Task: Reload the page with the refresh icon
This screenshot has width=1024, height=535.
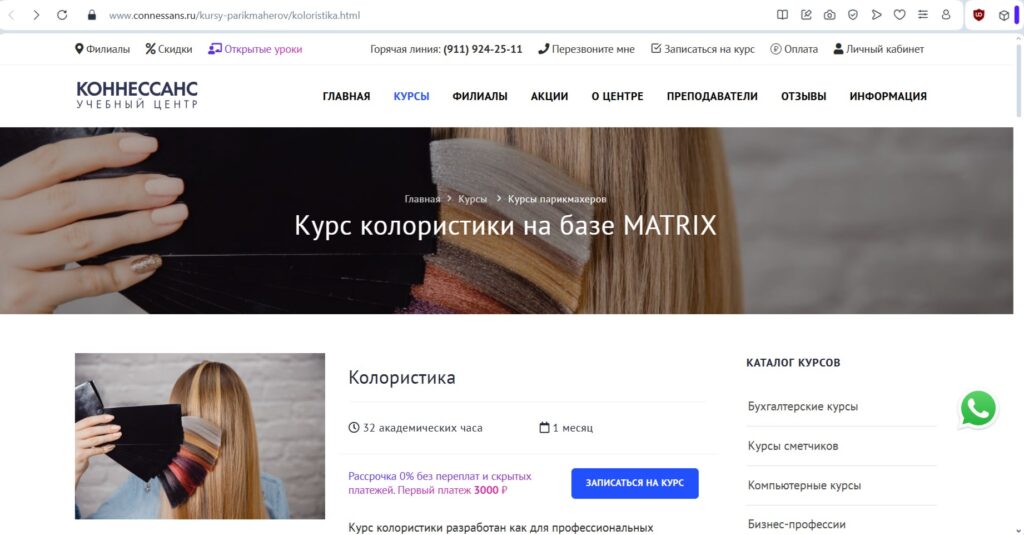Action: click(x=62, y=15)
